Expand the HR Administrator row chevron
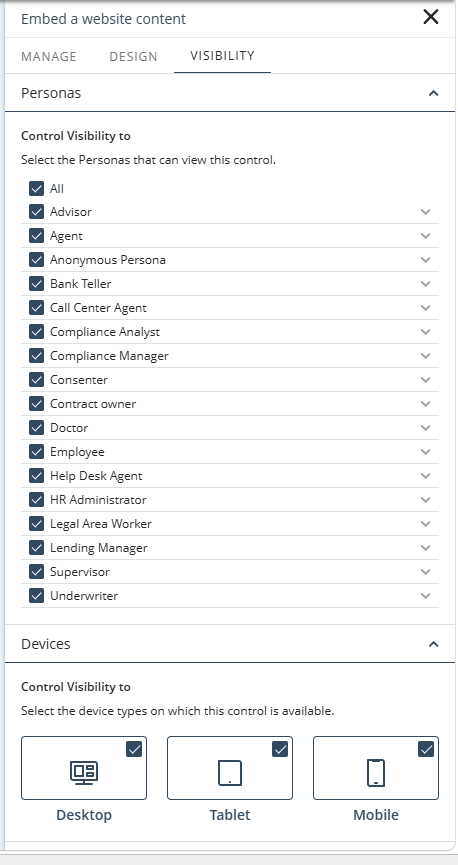Screen dimensions: 458x865 coord(425,500)
